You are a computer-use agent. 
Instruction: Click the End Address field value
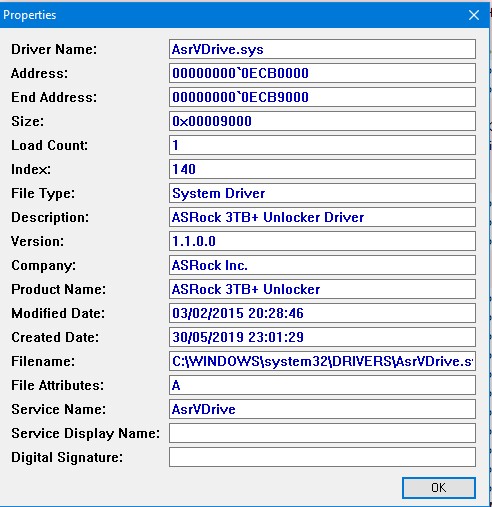322,97
